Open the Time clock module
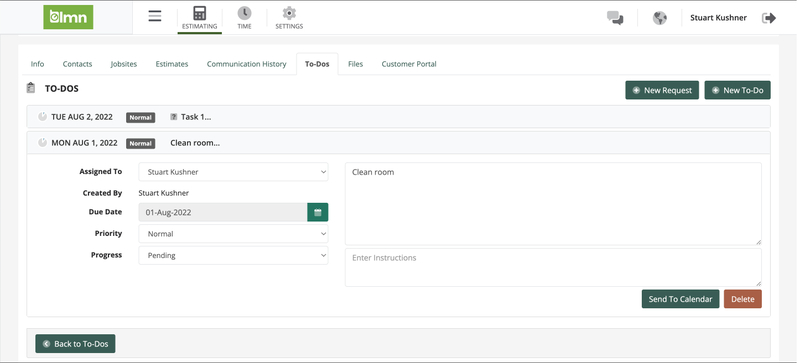Image resolution: width=800 pixels, height=363 pixels. tap(244, 18)
